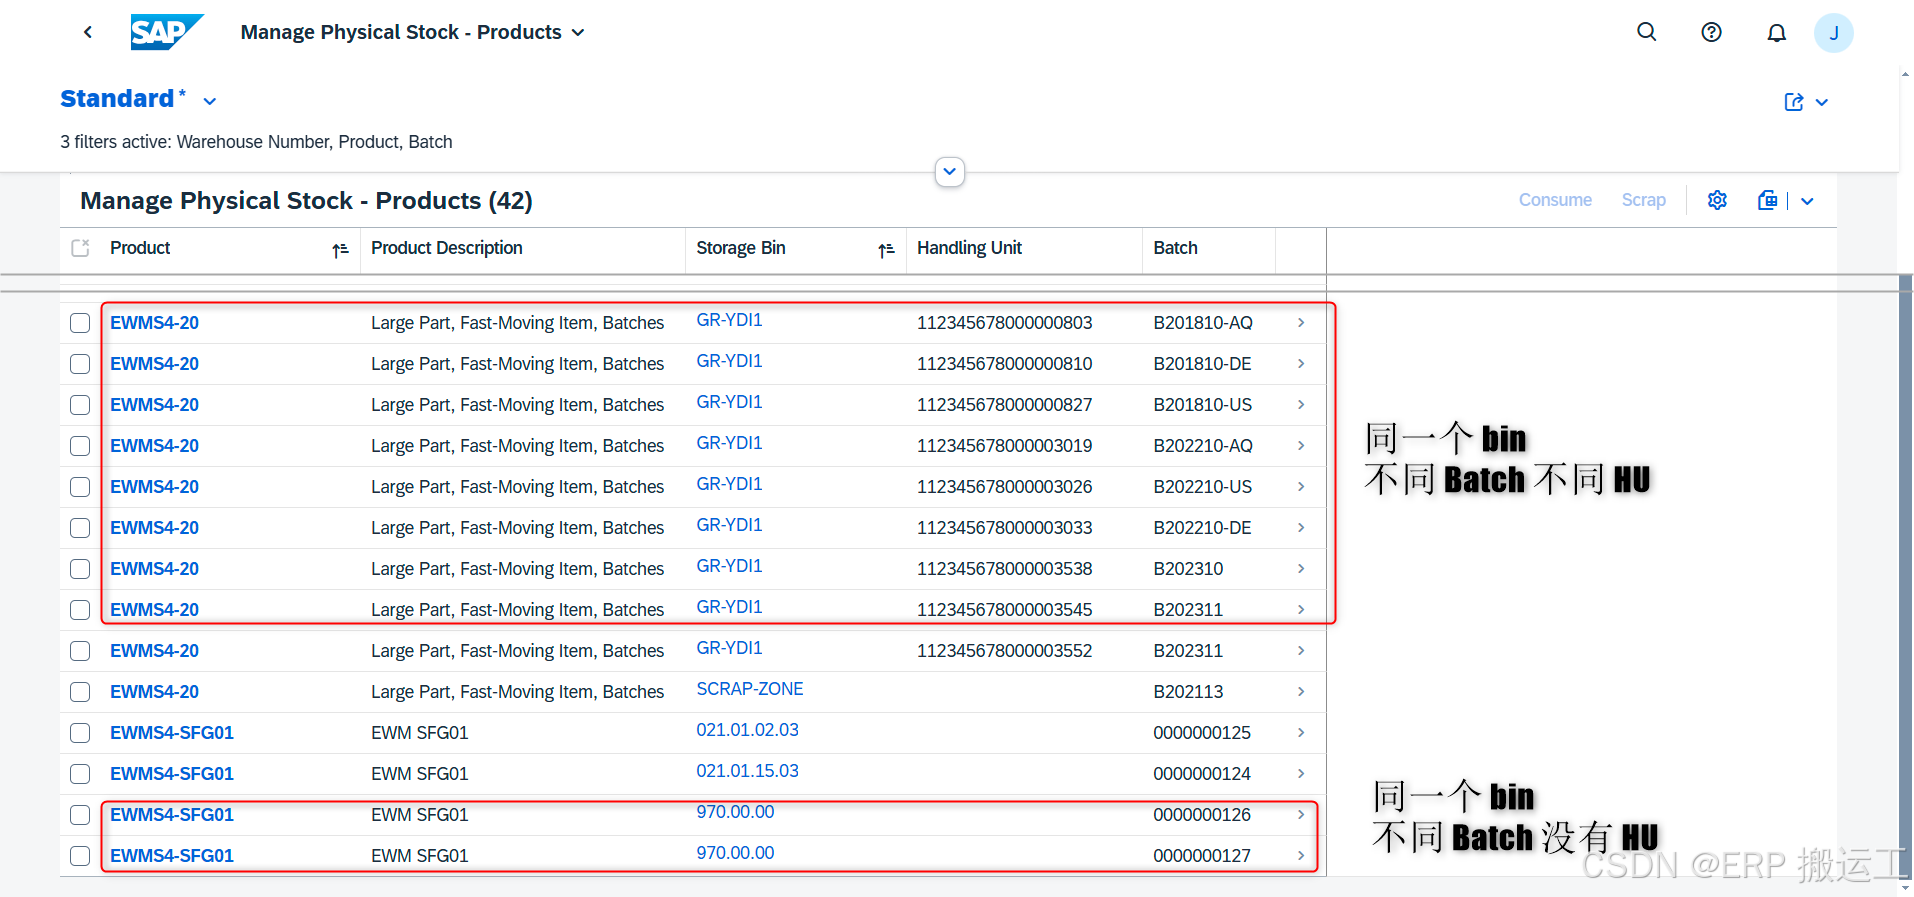Open SCRAP-ZONE storage bin link
Screen dimensions: 1914x897
(x=750, y=689)
